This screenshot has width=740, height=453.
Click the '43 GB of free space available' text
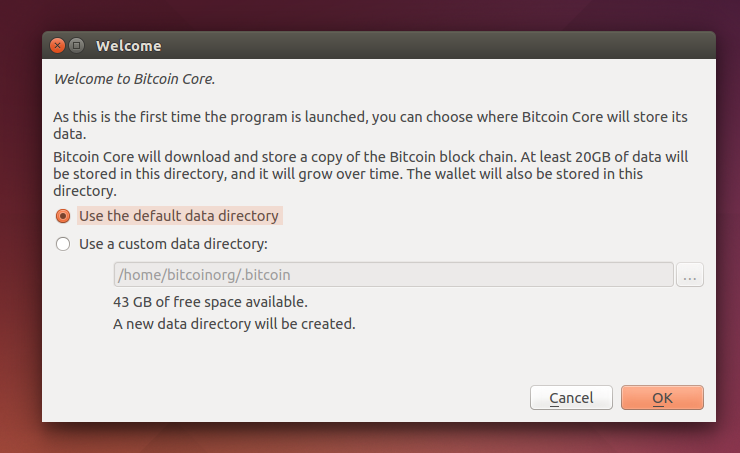tap(210, 301)
